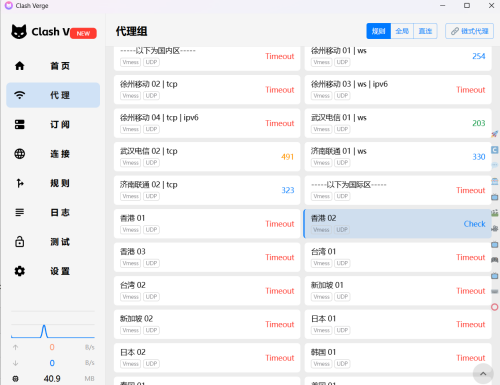The height and width of the screenshot is (385, 500).
Task: Click the globe connections icon
Action: tap(20, 154)
